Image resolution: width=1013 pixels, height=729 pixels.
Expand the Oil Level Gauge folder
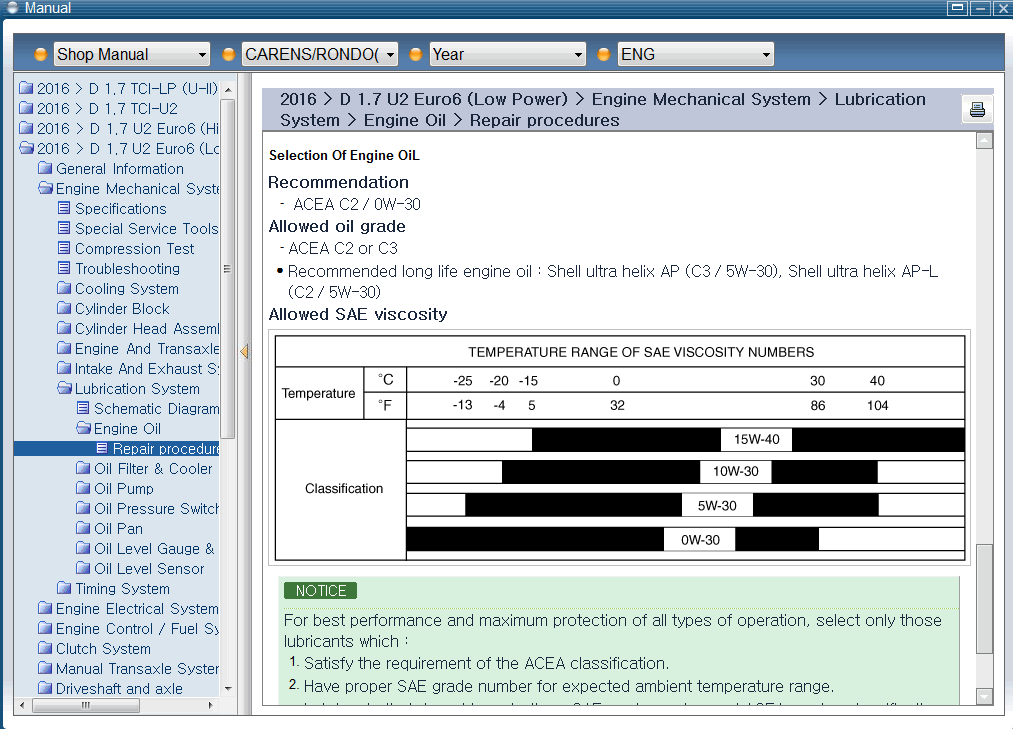coord(146,549)
